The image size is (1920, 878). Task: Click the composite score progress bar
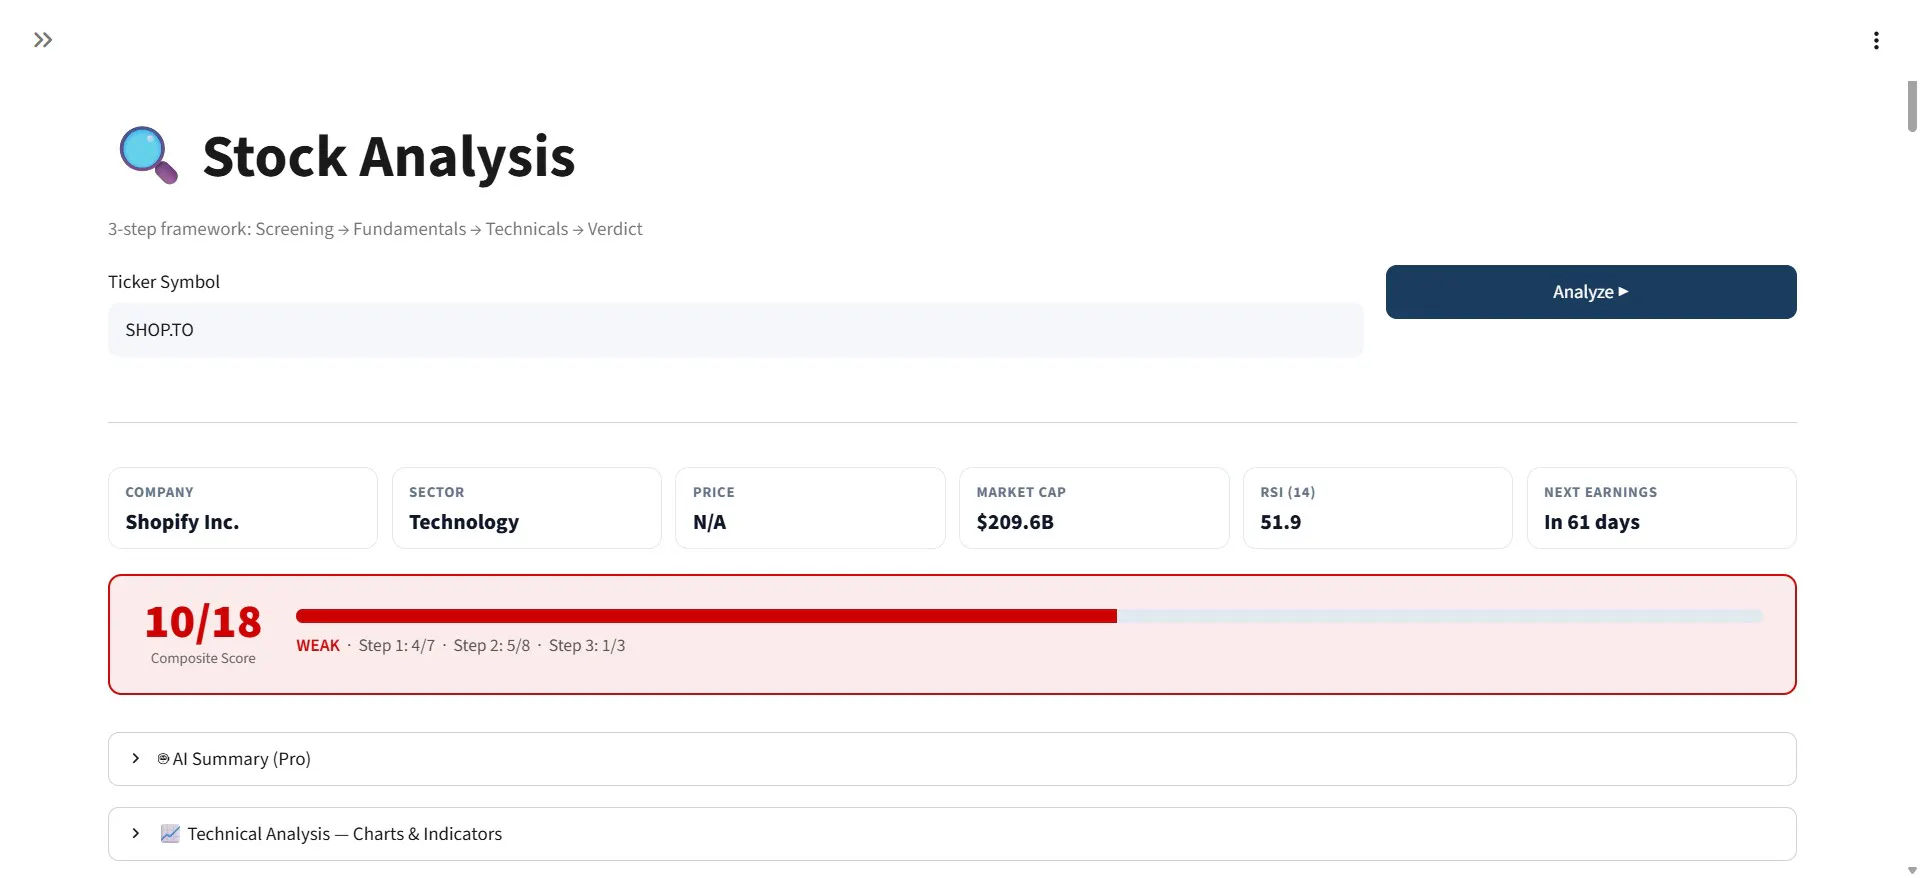pyautogui.click(x=1029, y=616)
